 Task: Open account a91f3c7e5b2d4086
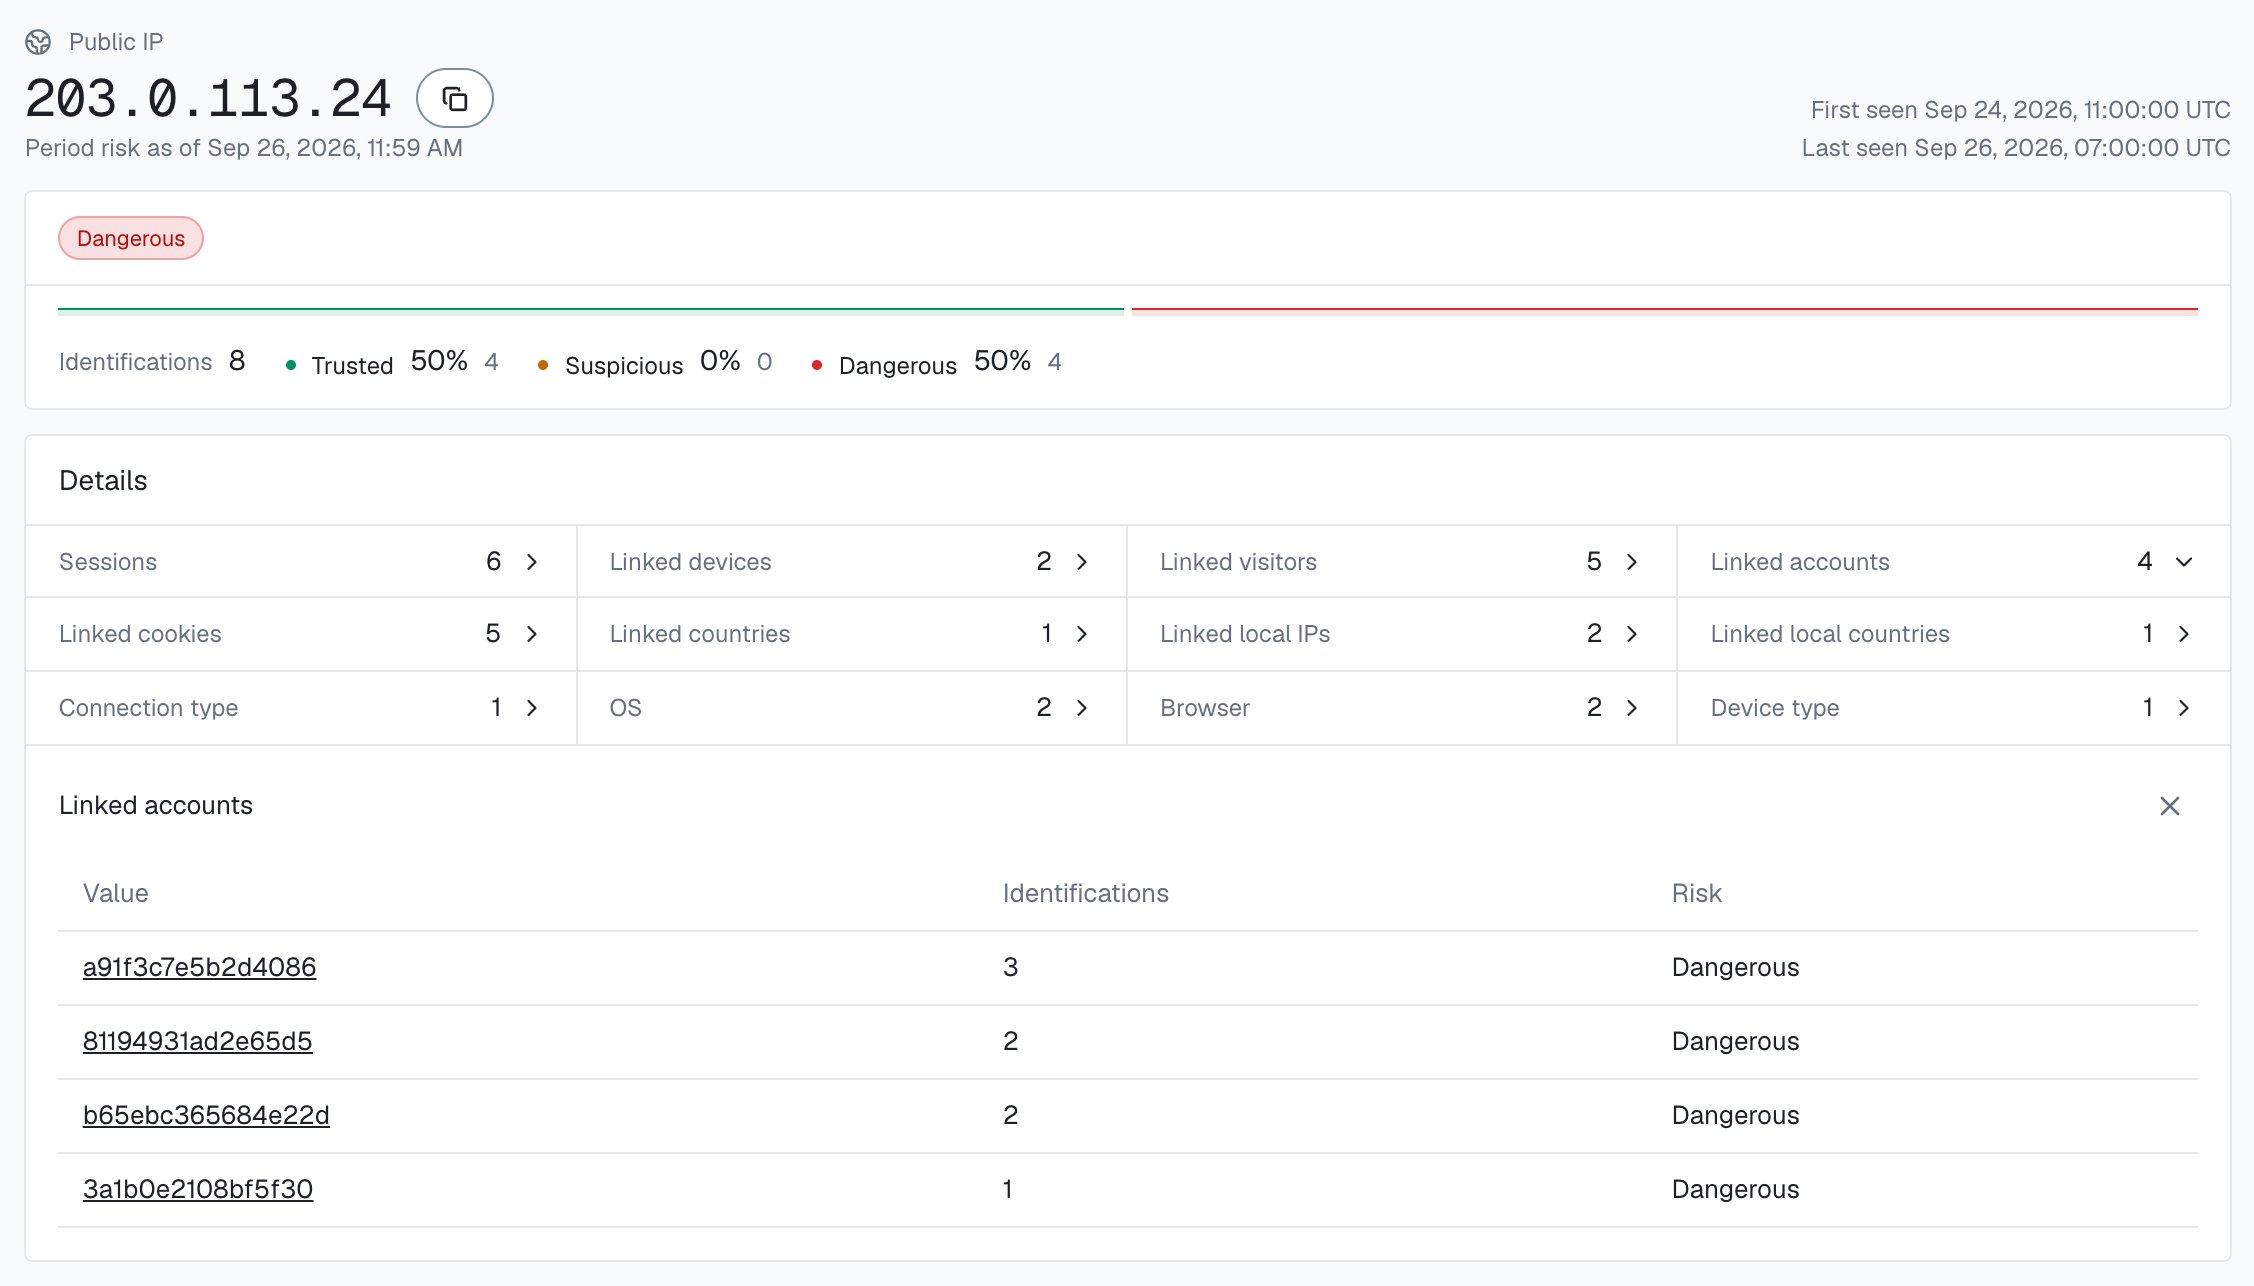(x=199, y=967)
